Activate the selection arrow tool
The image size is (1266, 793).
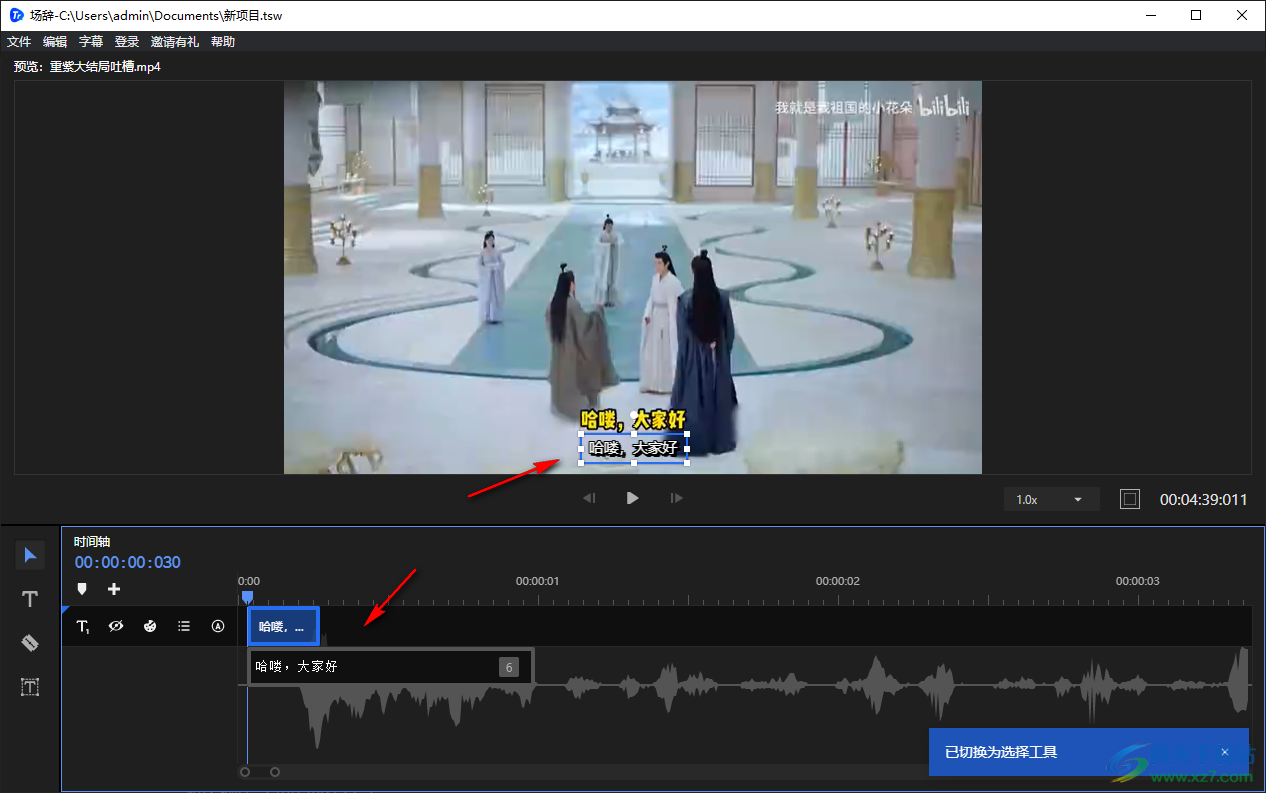tap(30, 555)
